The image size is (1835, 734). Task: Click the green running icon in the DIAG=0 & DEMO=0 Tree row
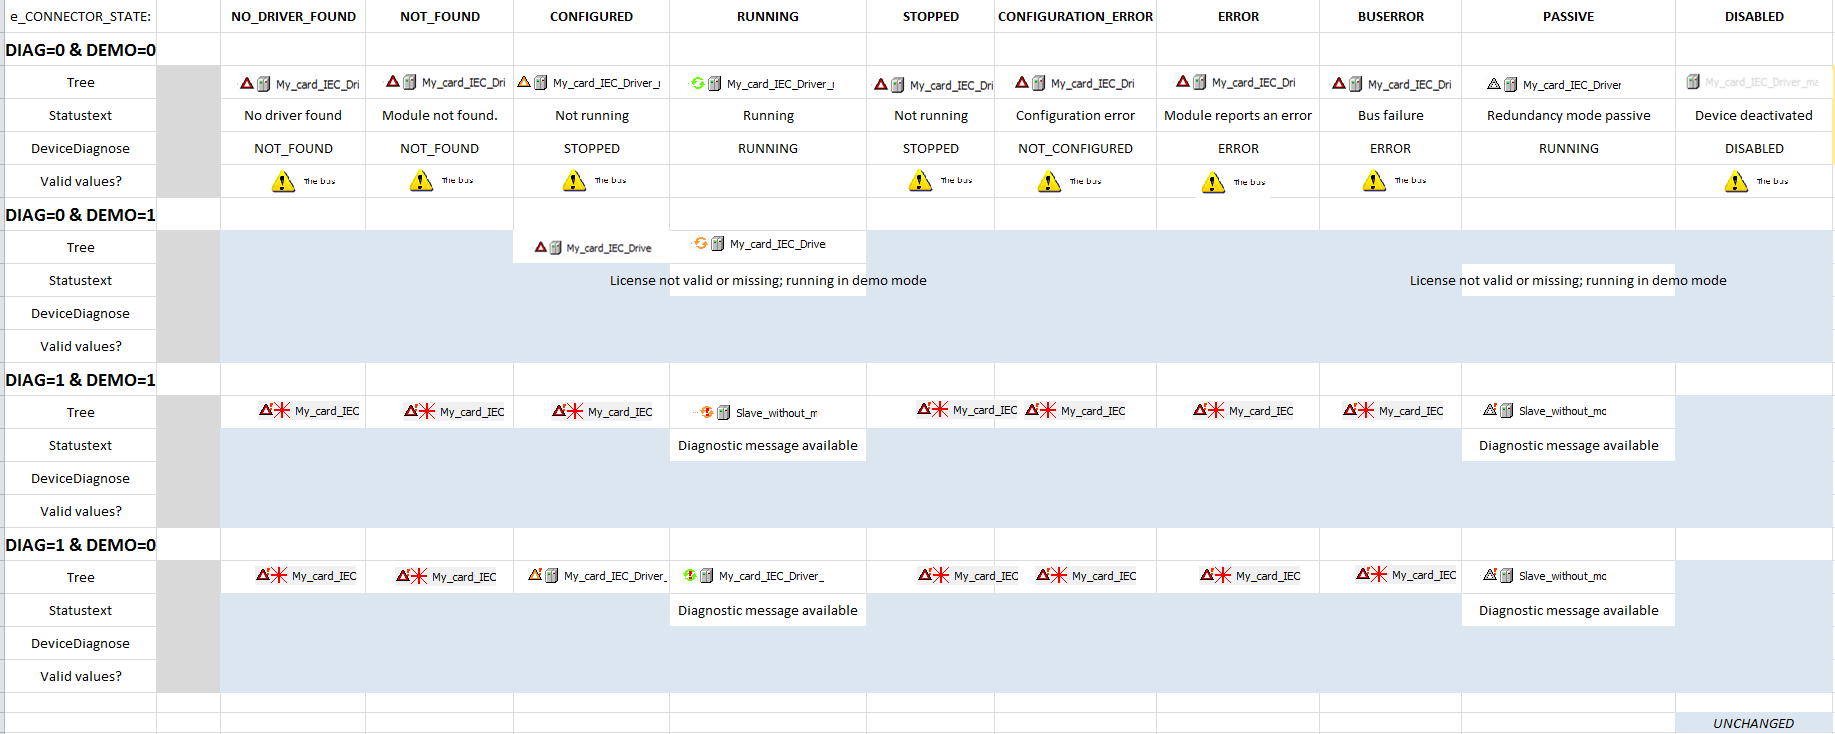click(x=698, y=83)
